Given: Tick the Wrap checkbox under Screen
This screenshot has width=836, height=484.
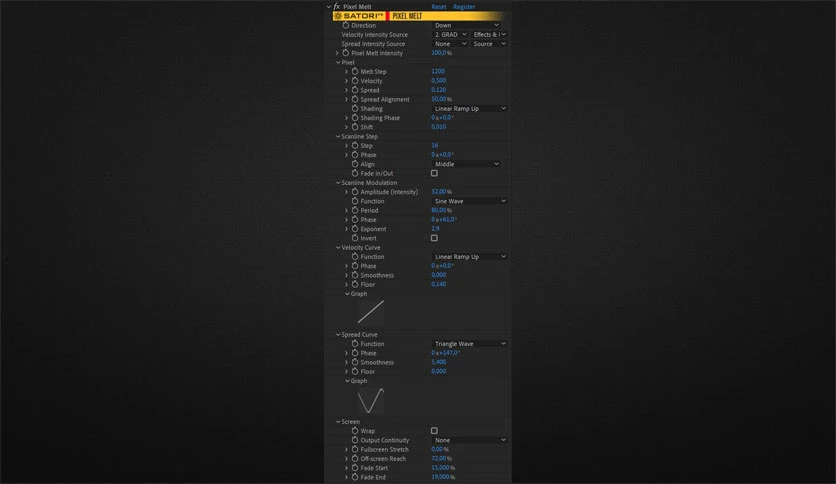Looking at the screenshot, I should [435, 431].
